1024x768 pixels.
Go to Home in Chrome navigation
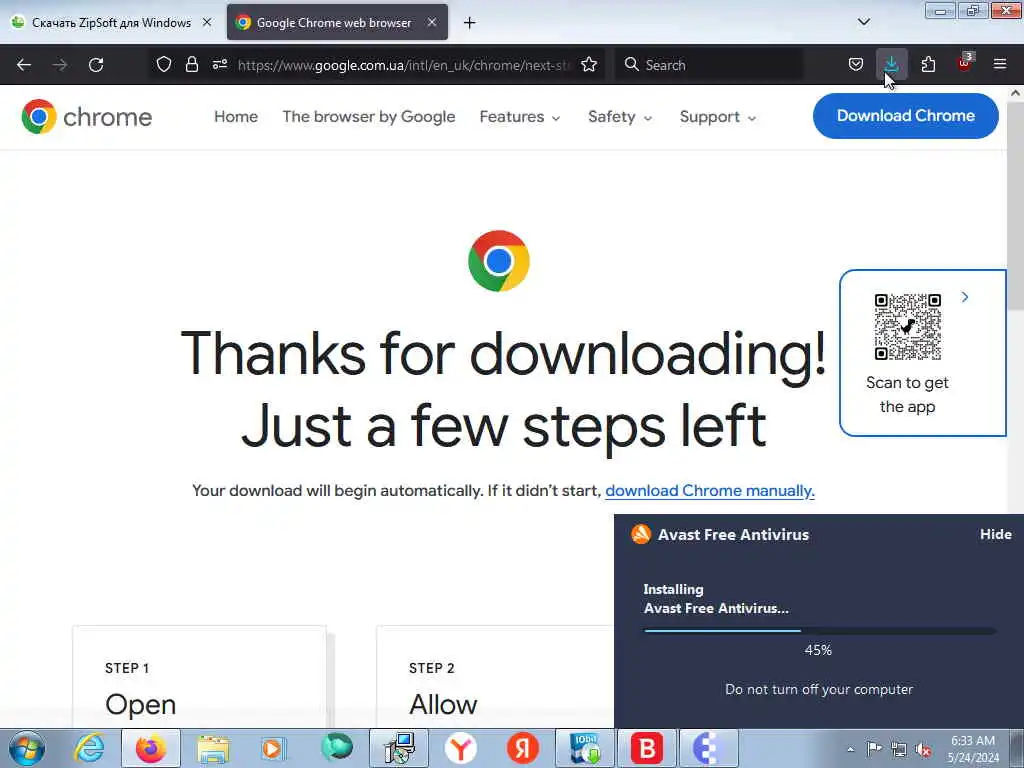[x=236, y=117]
